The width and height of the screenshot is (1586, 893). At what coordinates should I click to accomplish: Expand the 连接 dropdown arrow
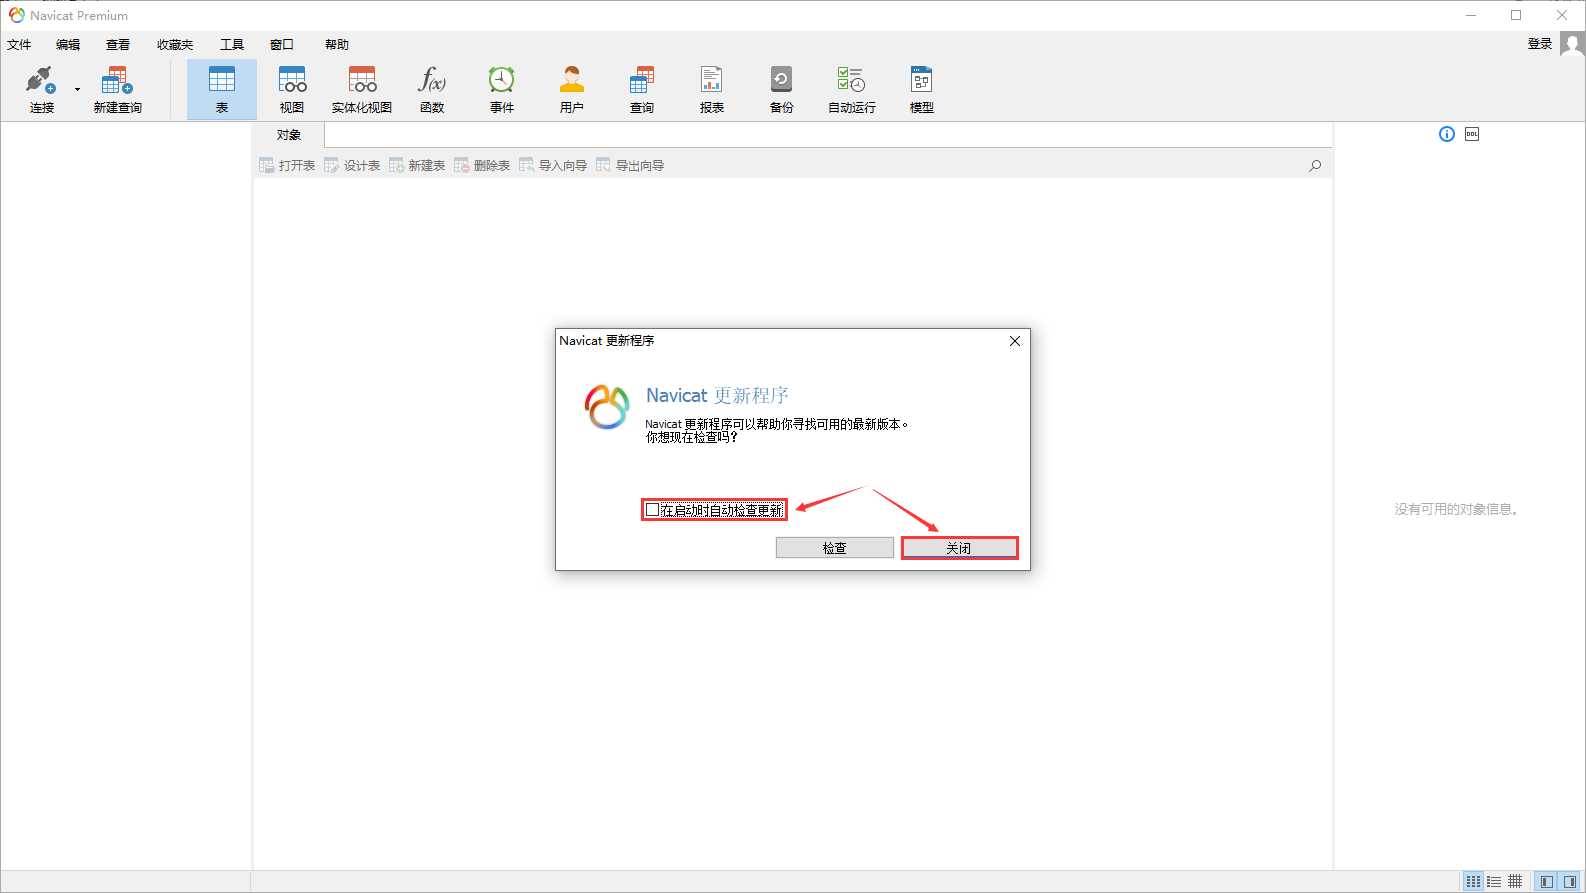coord(77,90)
